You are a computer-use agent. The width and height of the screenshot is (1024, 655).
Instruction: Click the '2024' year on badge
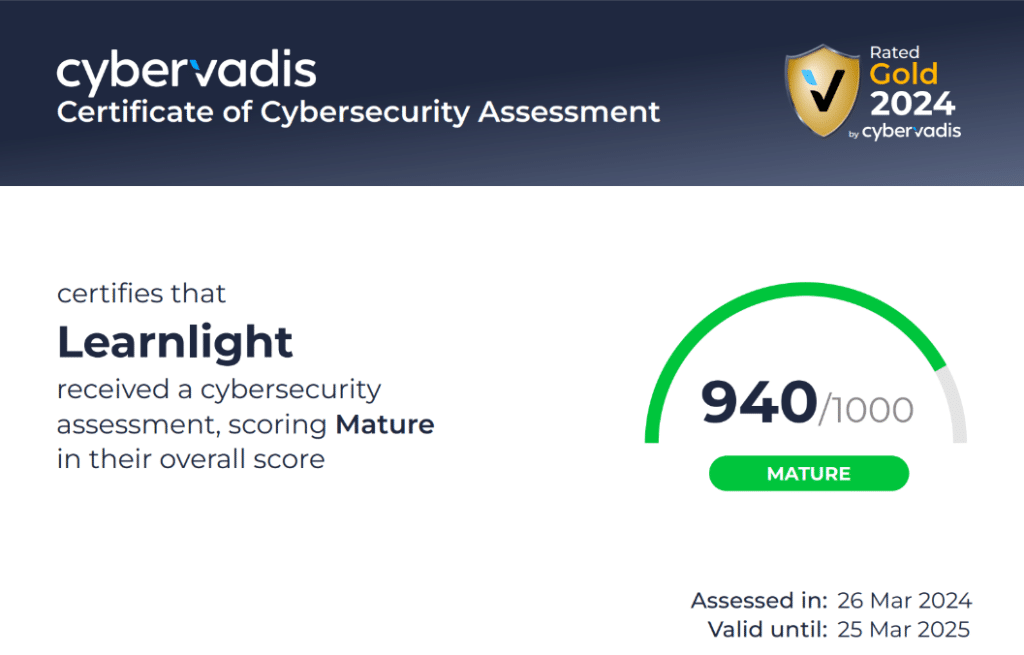point(912,103)
